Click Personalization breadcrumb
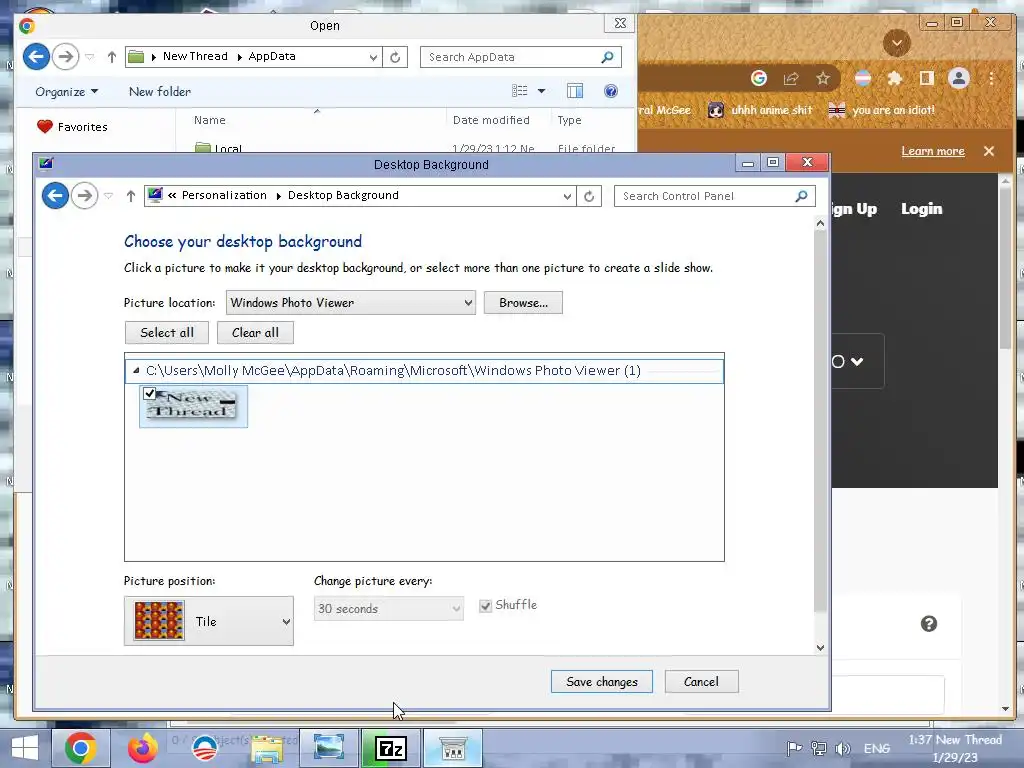The height and width of the screenshot is (768, 1024). coord(224,195)
